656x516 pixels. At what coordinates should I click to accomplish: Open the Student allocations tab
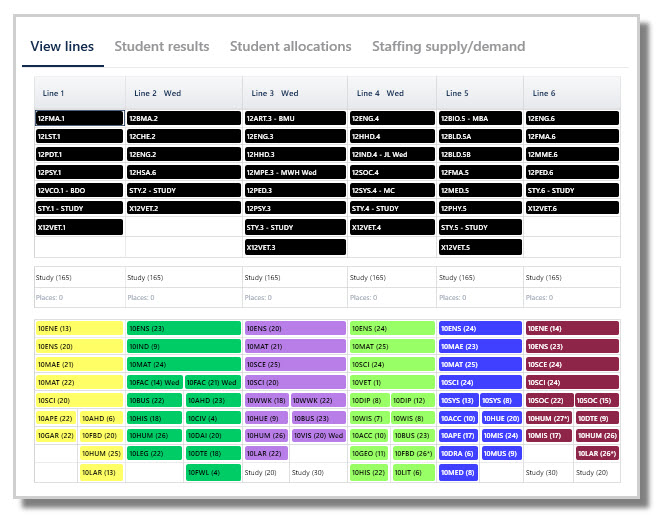[x=290, y=46]
